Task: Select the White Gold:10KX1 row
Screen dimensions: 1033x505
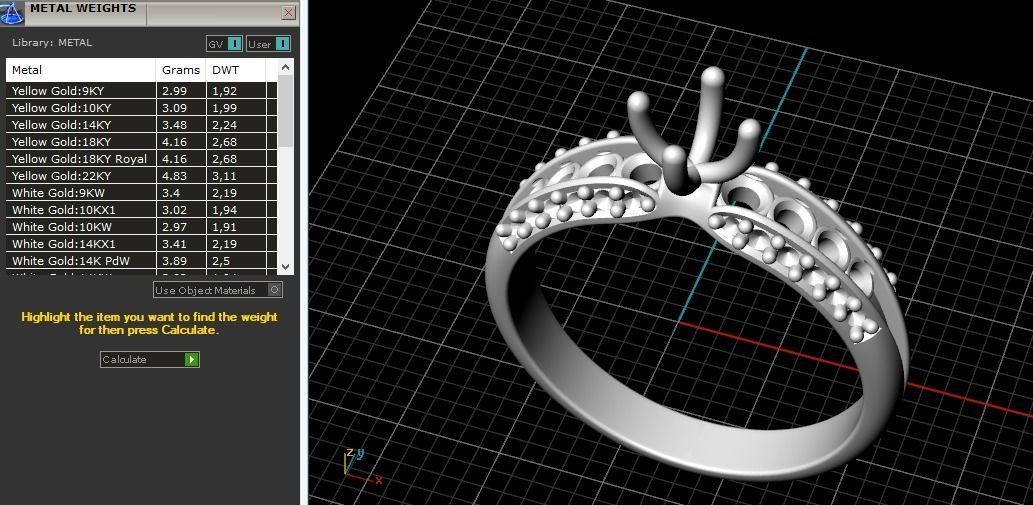Action: point(142,211)
